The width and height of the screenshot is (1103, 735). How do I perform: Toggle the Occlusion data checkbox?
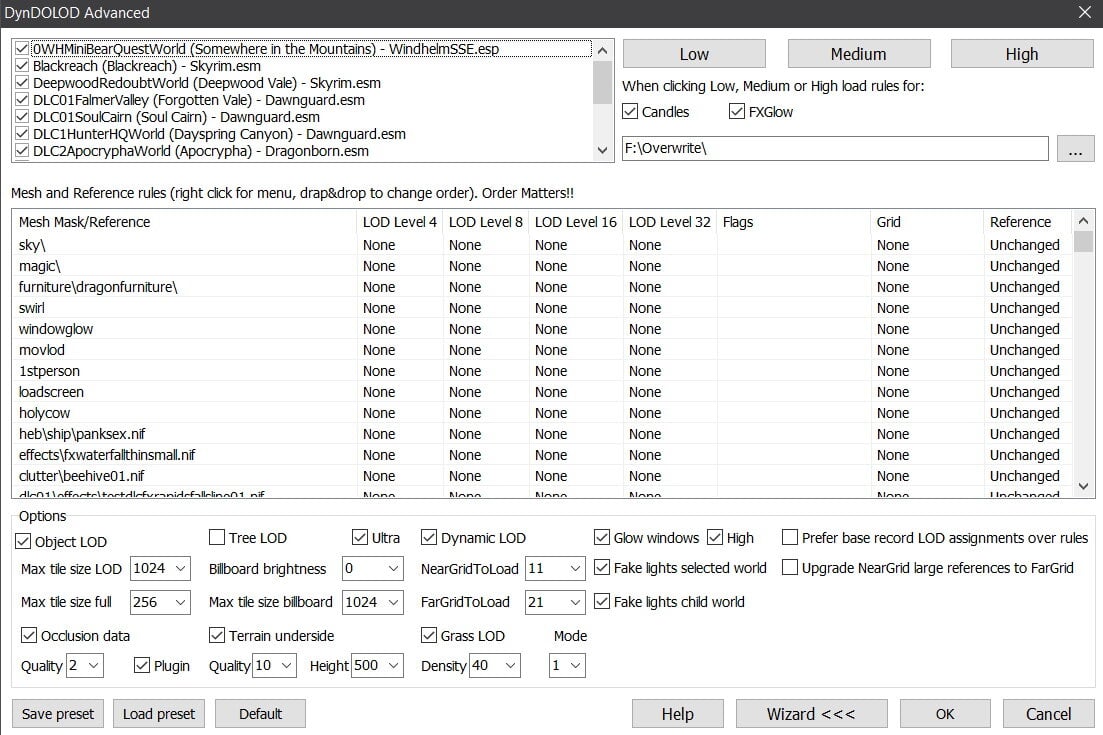[29, 636]
